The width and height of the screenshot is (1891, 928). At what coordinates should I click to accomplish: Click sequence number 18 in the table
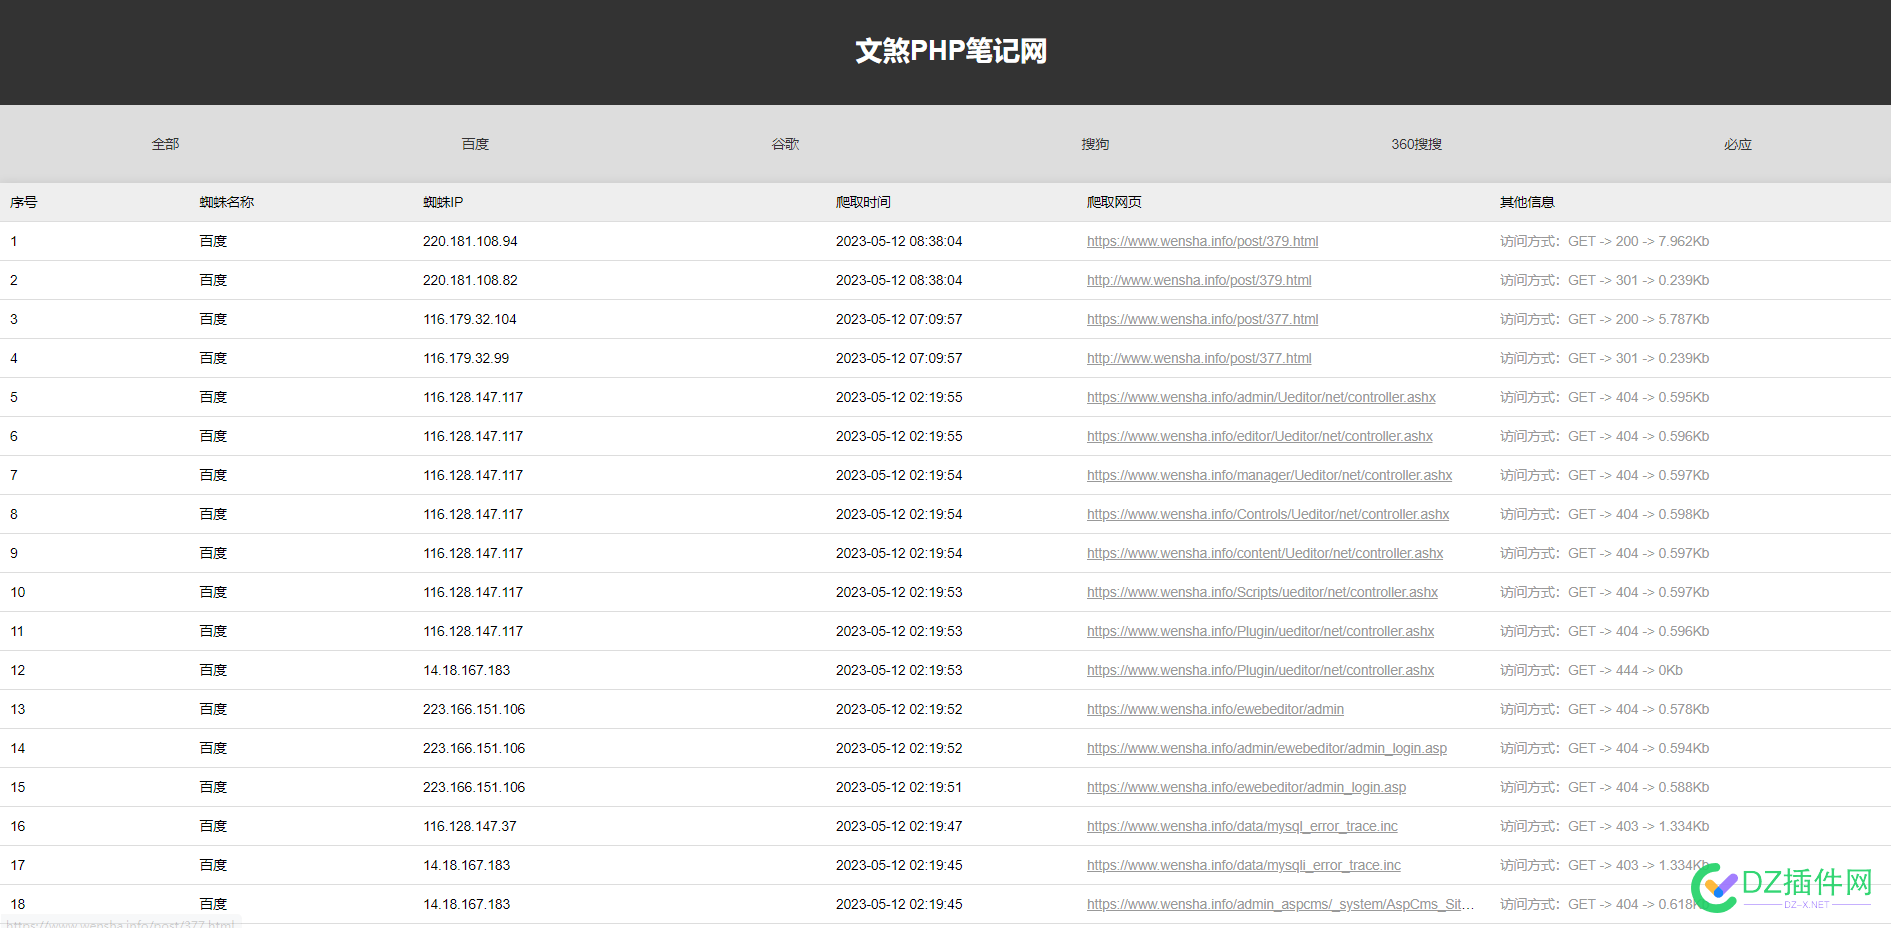click(x=18, y=904)
